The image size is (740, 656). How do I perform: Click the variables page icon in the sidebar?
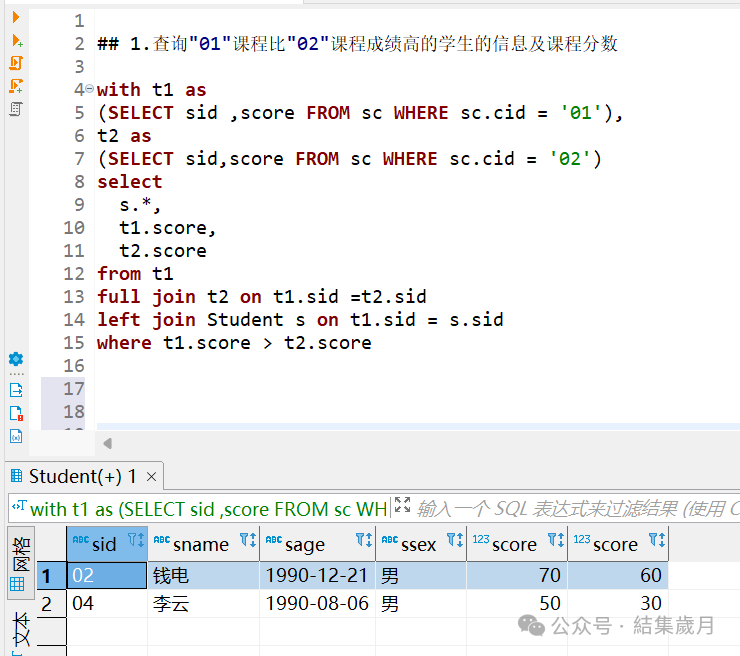(16, 436)
